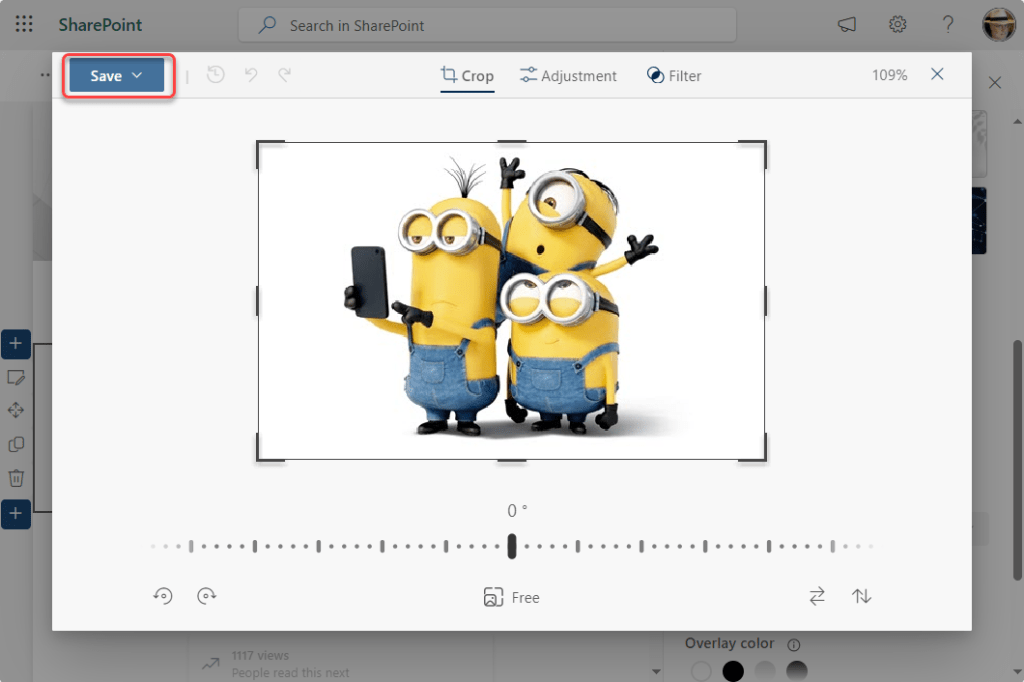This screenshot has height=682, width=1024.
Task: Flip the image vertically
Action: click(x=861, y=596)
